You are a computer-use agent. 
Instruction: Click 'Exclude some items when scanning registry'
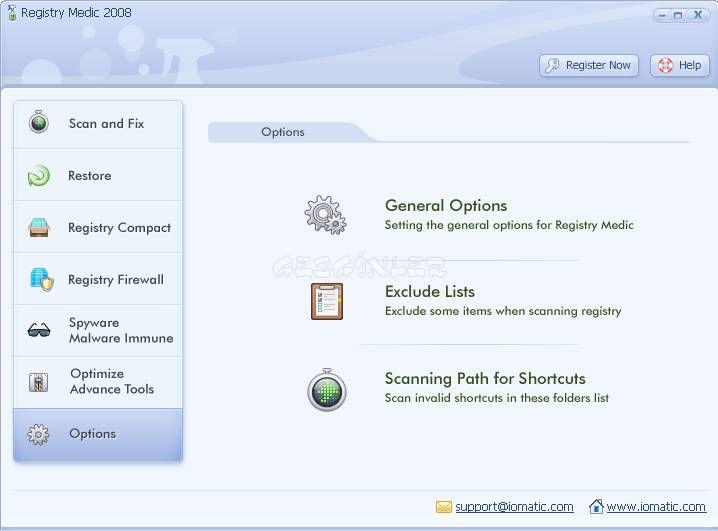[x=503, y=311]
